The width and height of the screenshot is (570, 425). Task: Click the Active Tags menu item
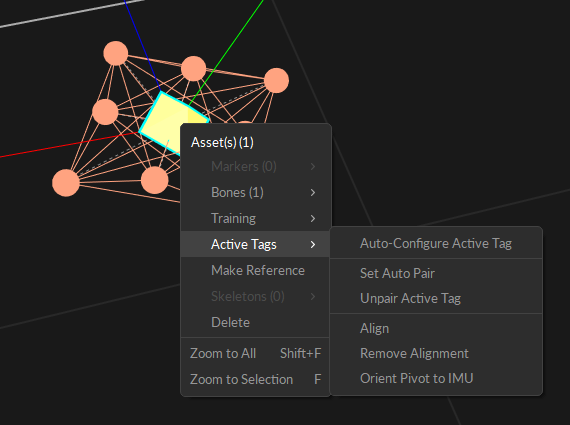(x=255, y=244)
